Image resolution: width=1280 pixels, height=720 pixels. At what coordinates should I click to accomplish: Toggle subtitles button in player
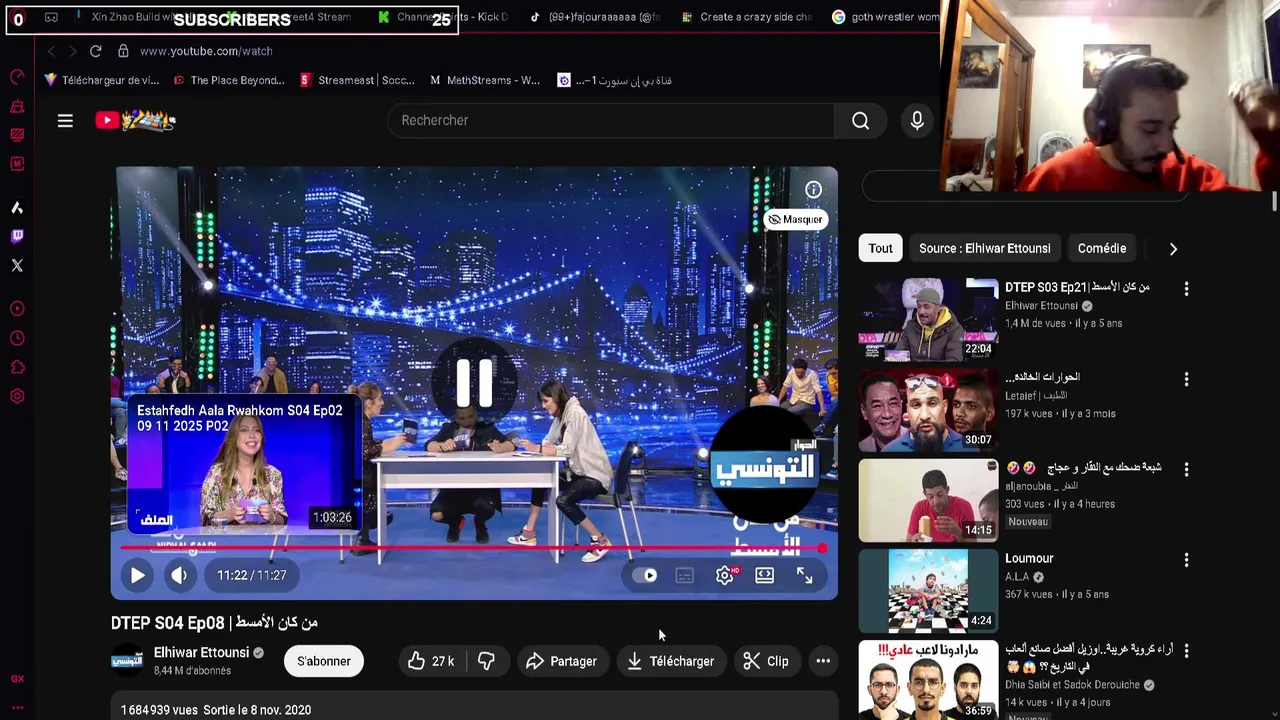coord(685,575)
